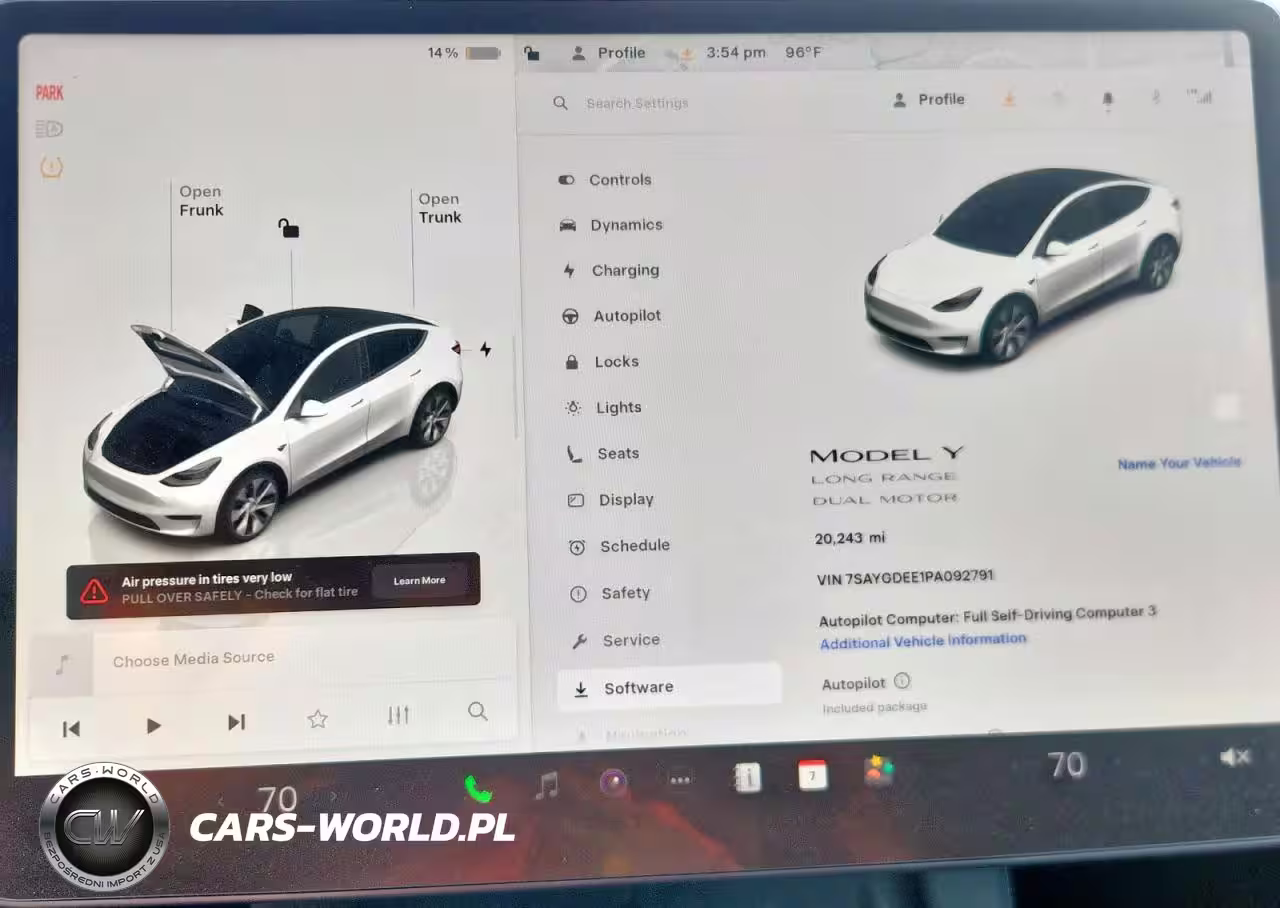
Task: Unmute the volume speaker icon
Action: click(x=1235, y=758)
